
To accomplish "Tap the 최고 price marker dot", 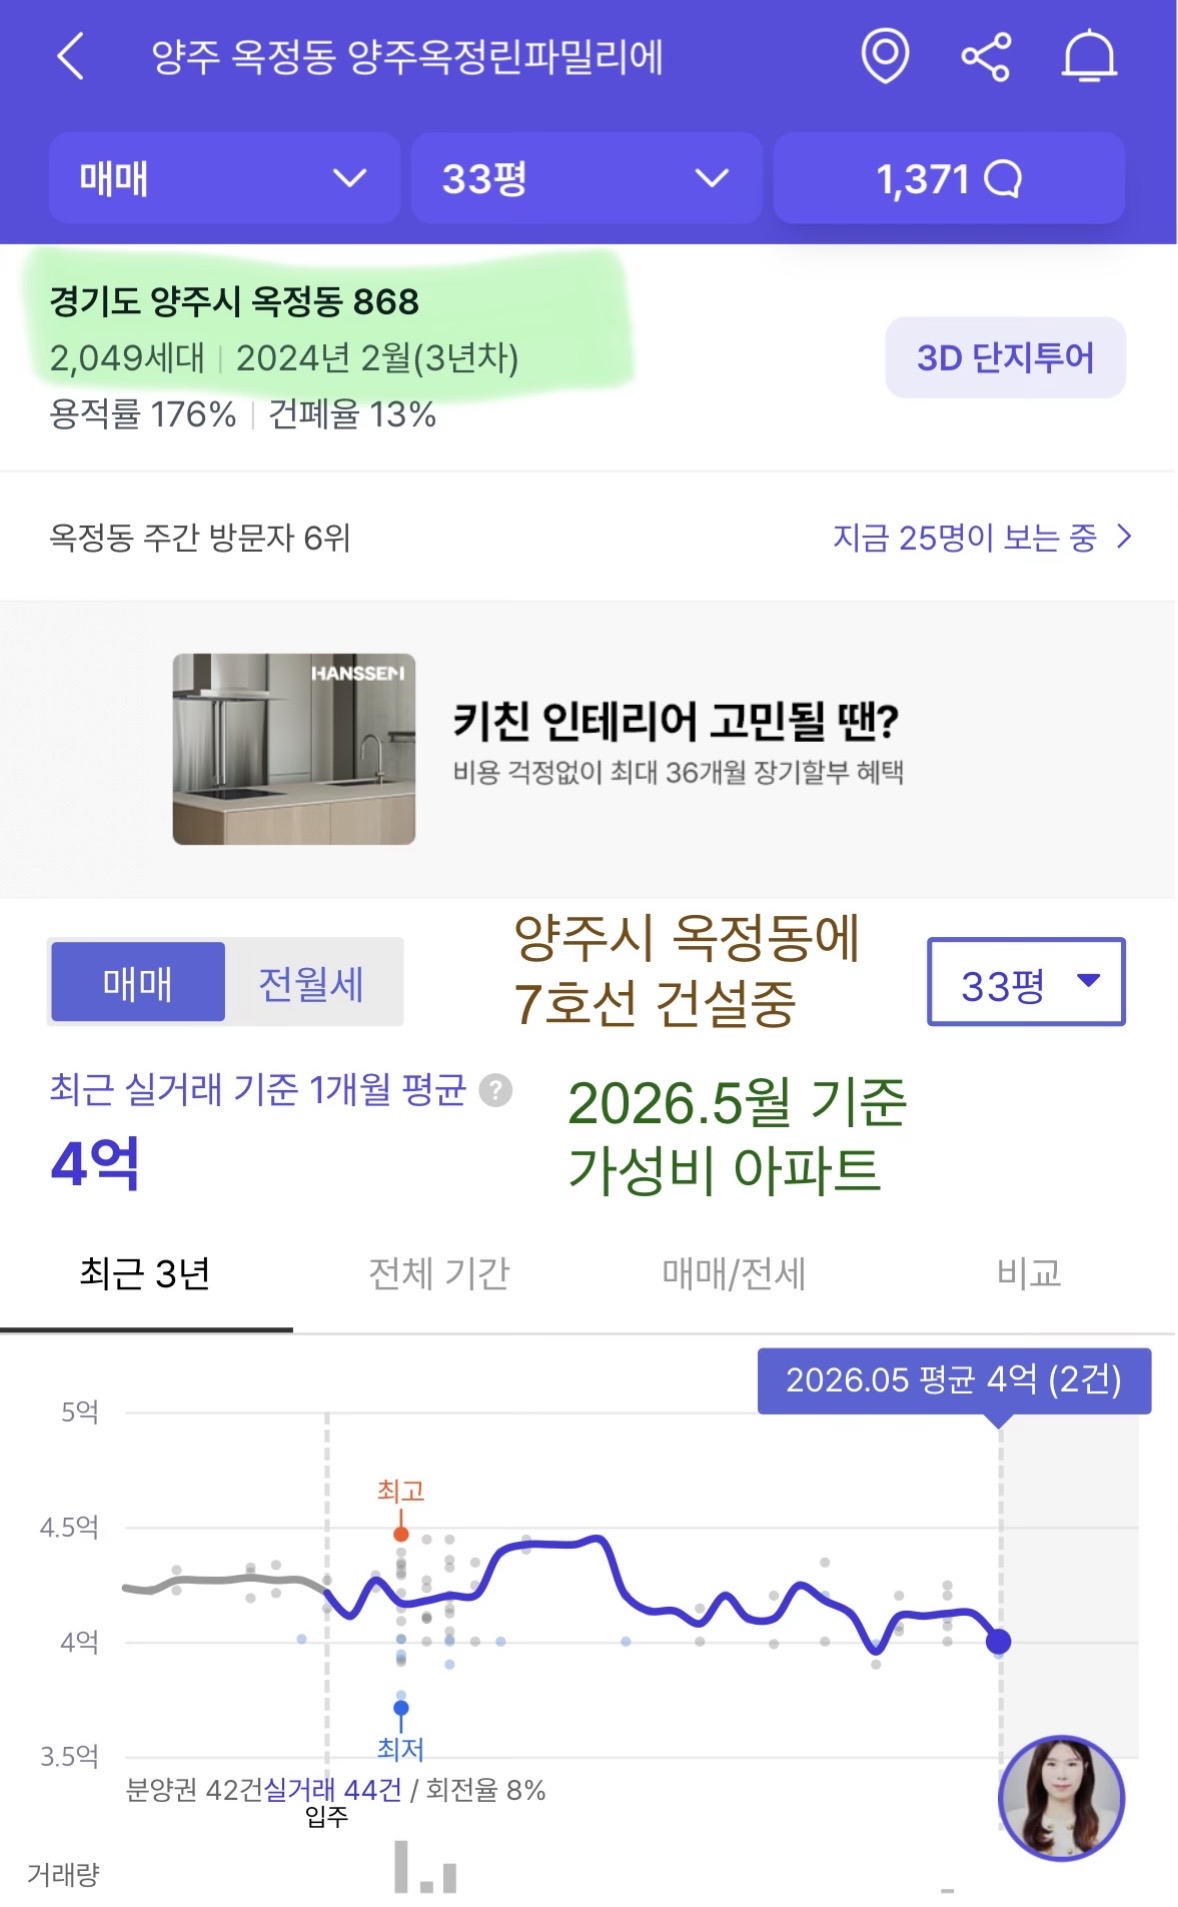I will point(401,1534).
